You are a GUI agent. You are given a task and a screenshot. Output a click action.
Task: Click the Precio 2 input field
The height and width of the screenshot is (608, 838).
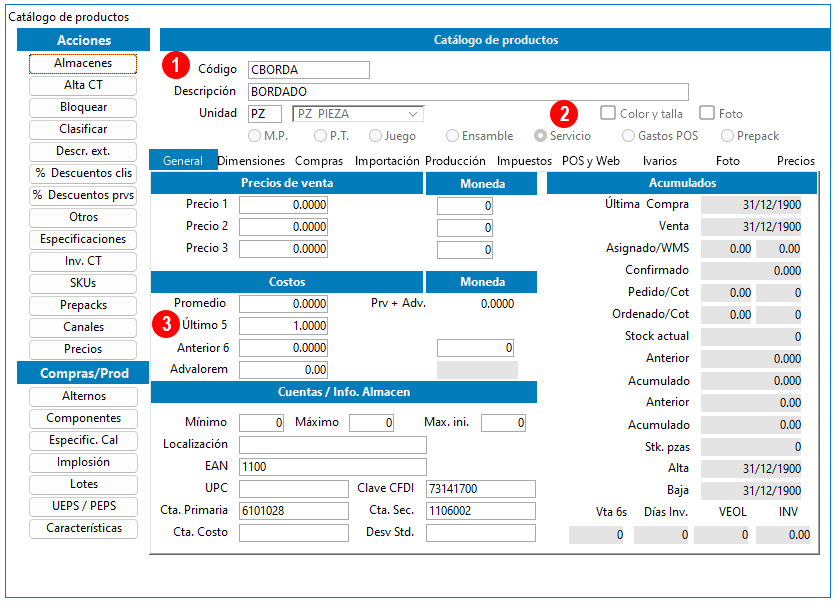[x=283, y=227]
